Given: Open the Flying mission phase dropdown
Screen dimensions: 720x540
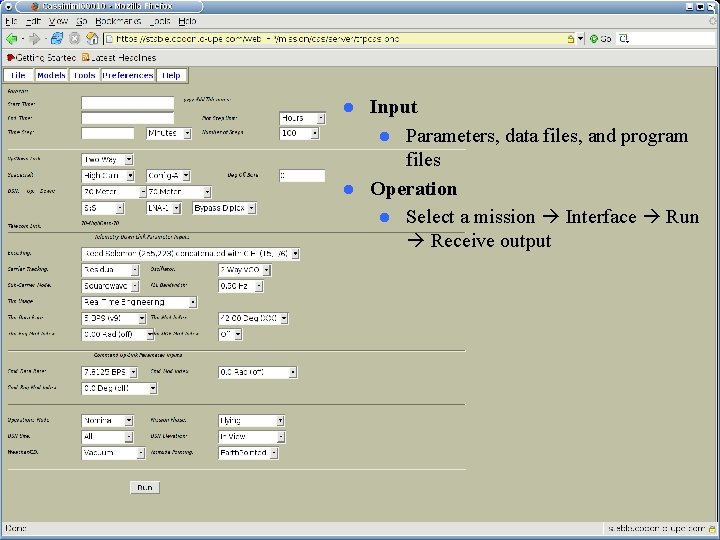Looking at the screenshot, I should 251,420.
